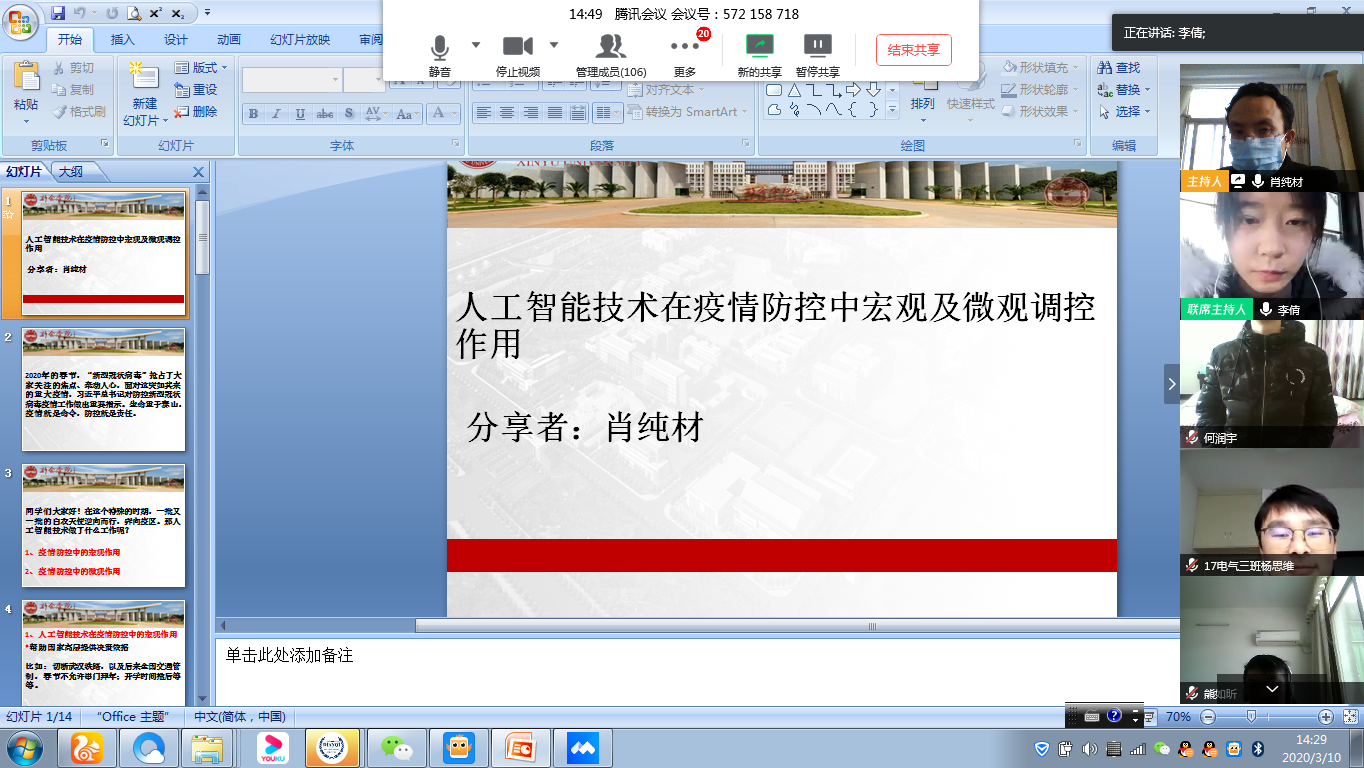Image resolution: width=1364 pixels, height=768 pixels.
Task: Switch to the 插入 ribbon tab
Action: [123, 40]
